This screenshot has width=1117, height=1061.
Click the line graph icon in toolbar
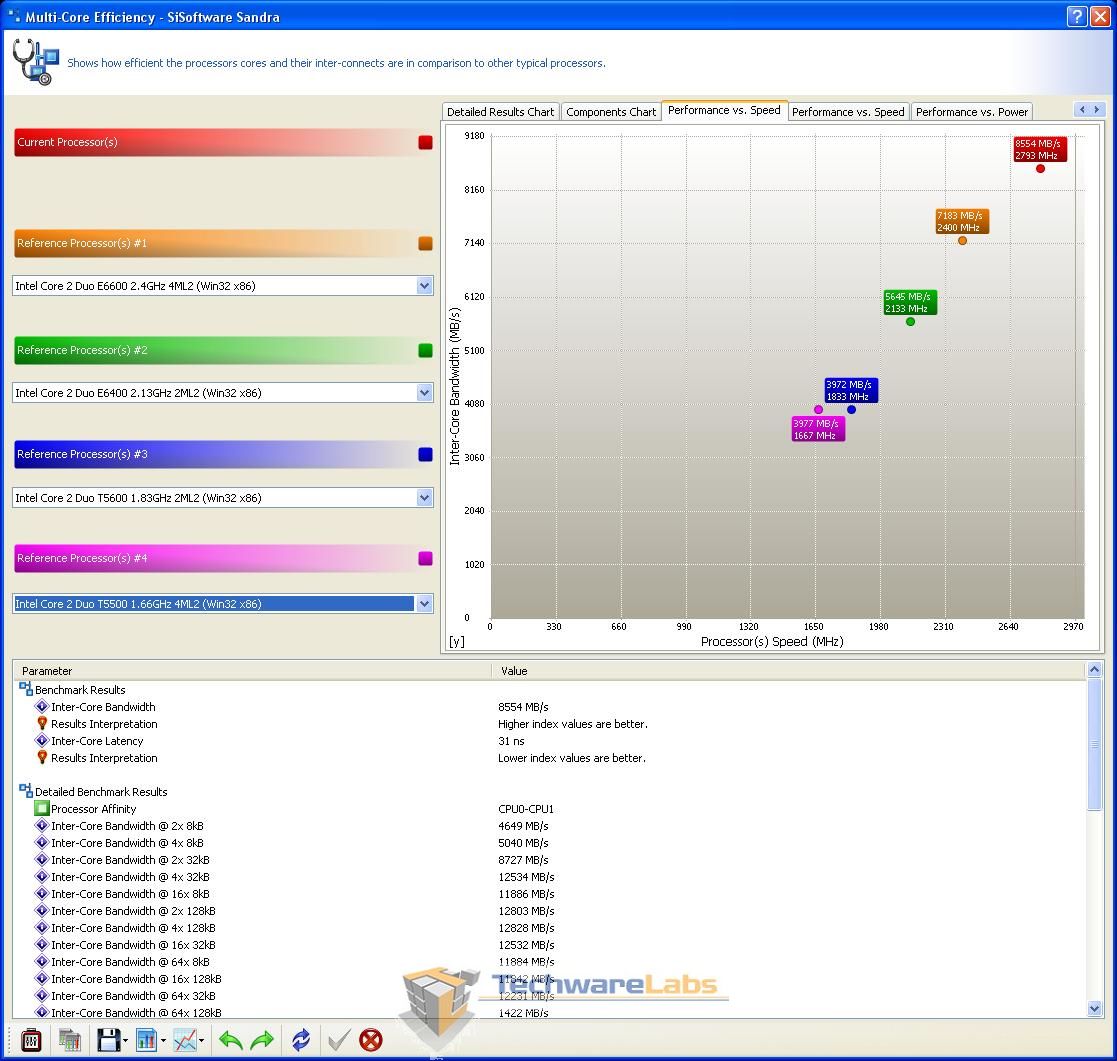tap(185, 1040)
